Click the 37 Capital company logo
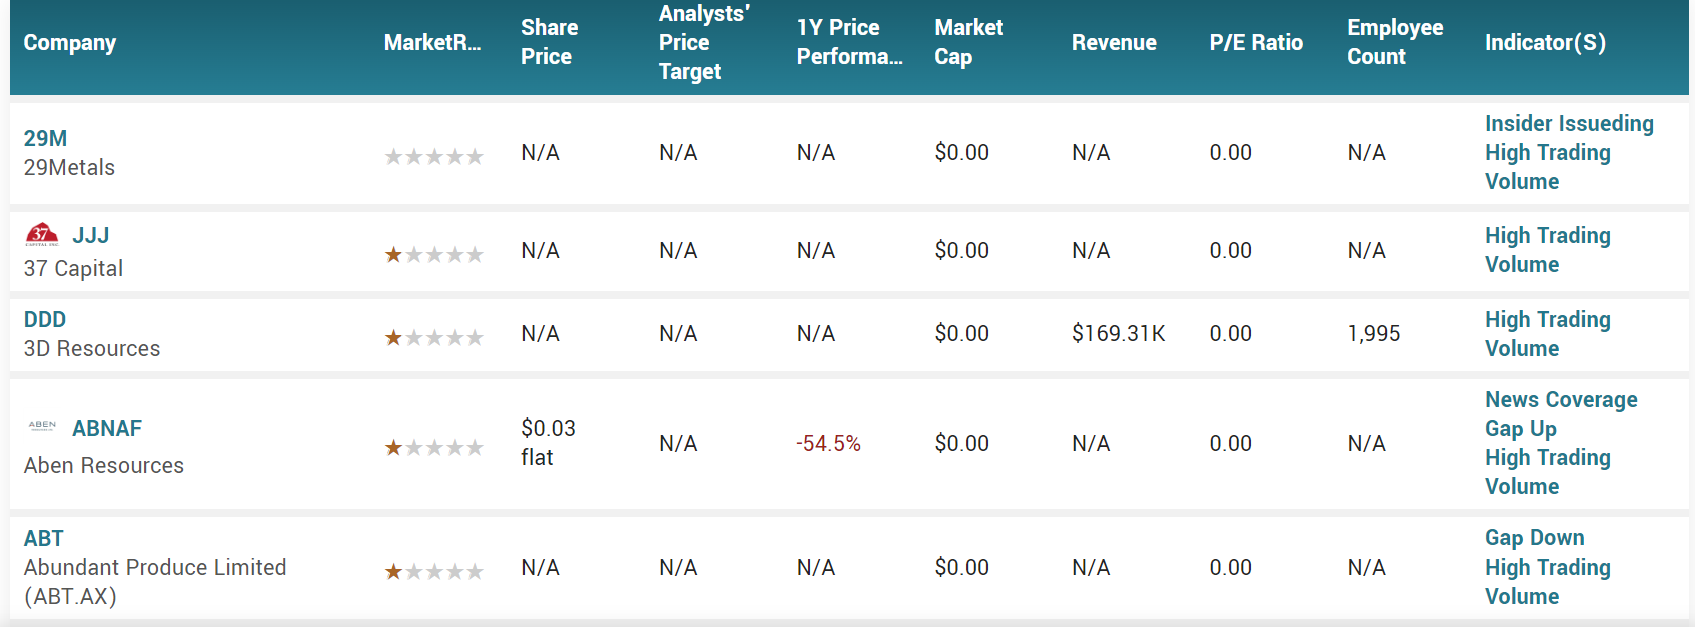1695x627 pixels. point(42,235)
